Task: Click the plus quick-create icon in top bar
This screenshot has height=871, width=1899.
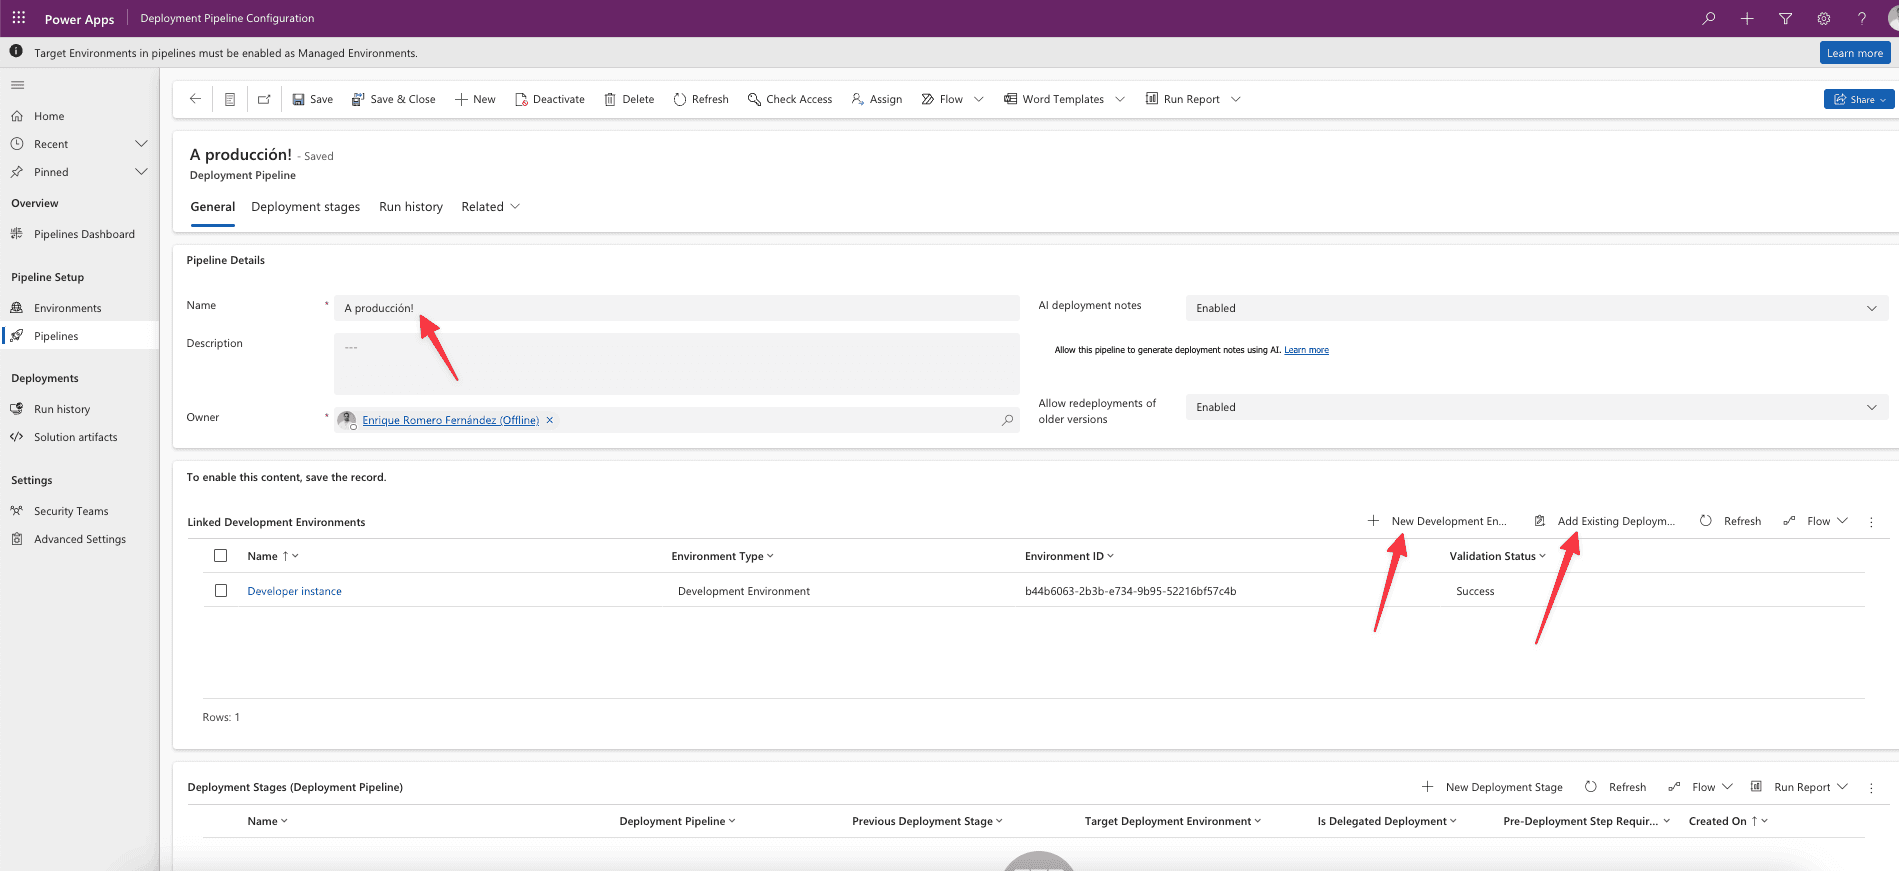Action: point(1747,18)
